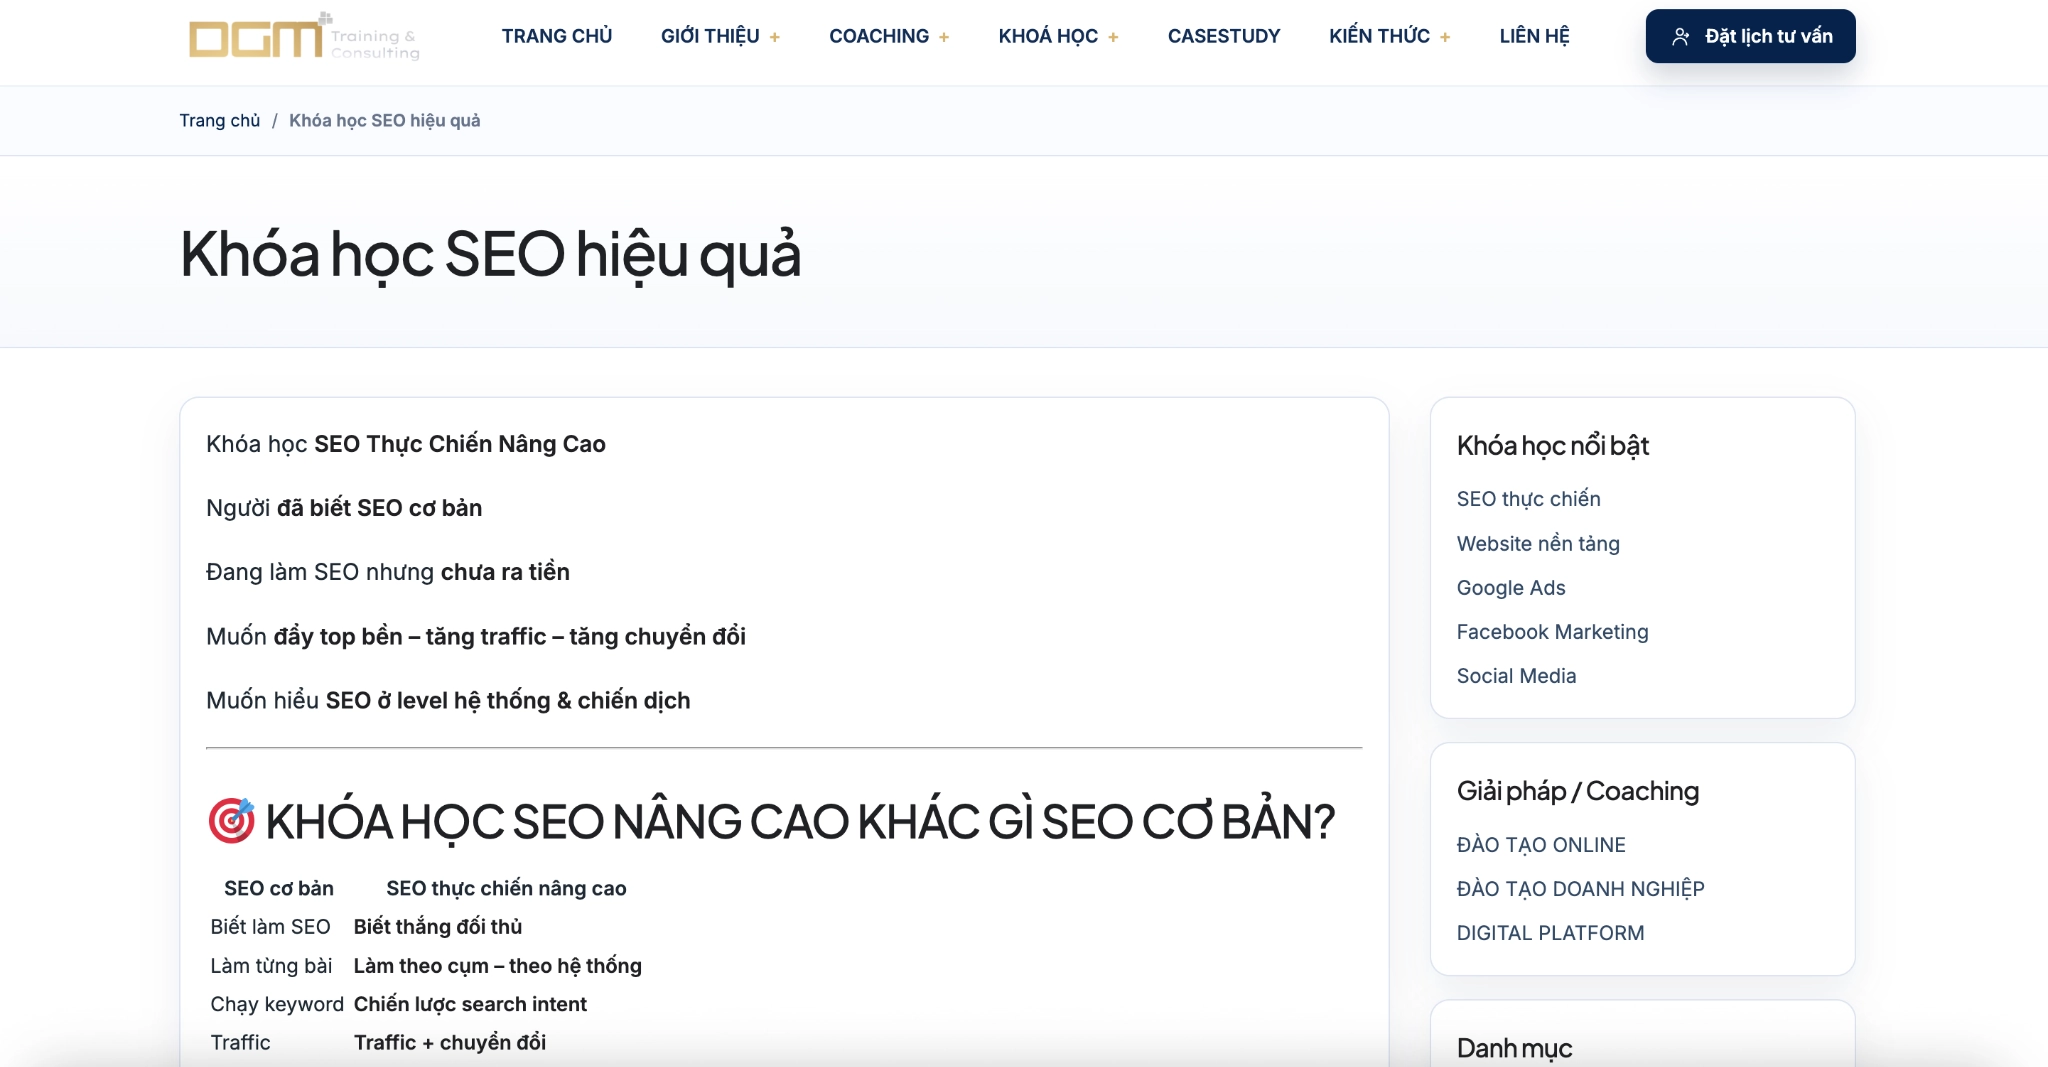
Task: Click the Khóa học SEO hiệu quả breadcrumb
Action: (x=385, y=120)
